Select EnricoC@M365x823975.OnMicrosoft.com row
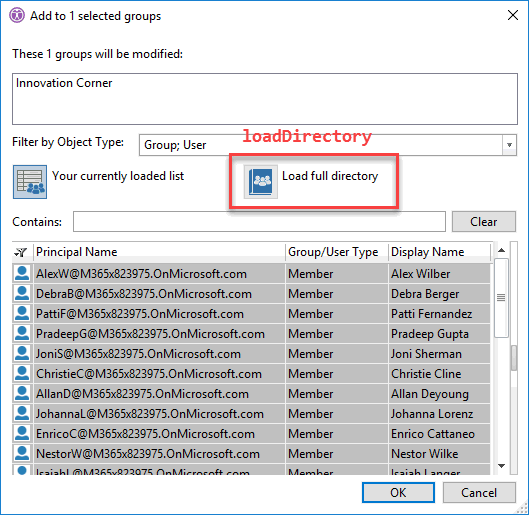 [251, 433]
